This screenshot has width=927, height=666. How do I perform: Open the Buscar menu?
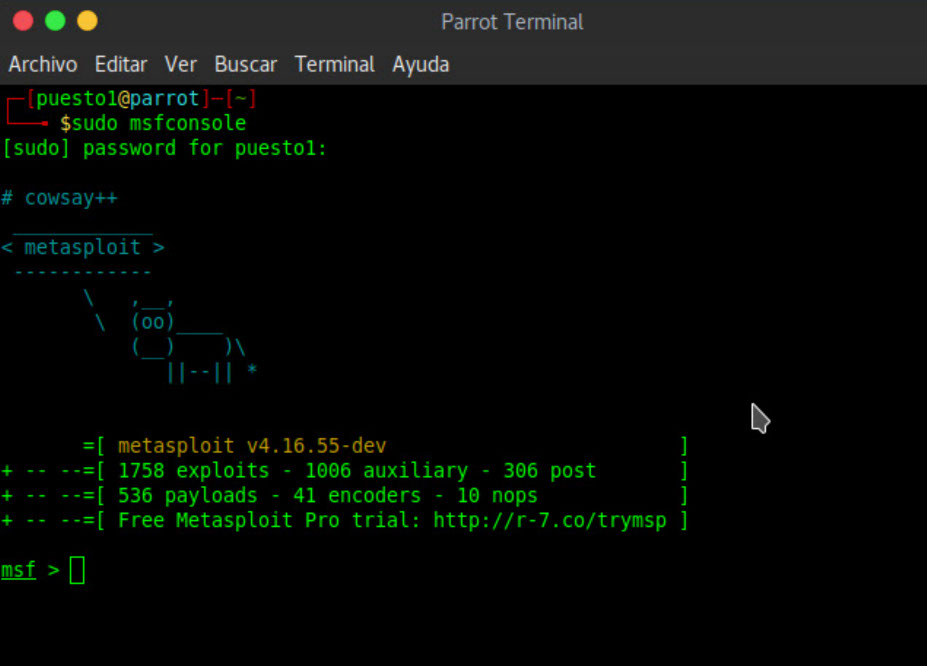[245, 64]
